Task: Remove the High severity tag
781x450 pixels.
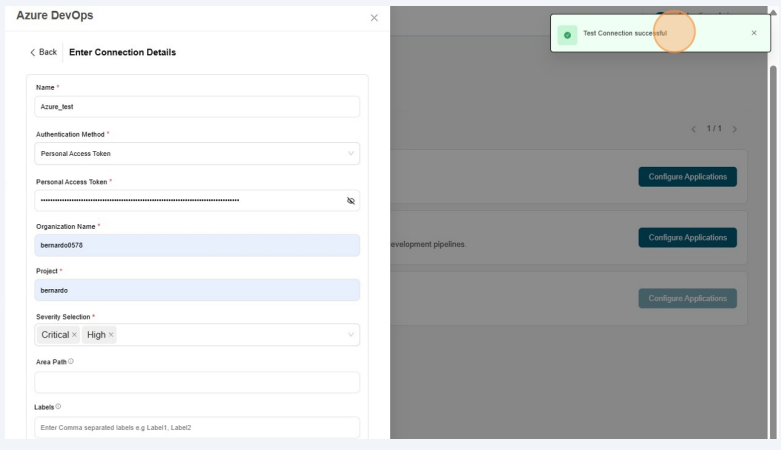Action: tap(111, 335)
